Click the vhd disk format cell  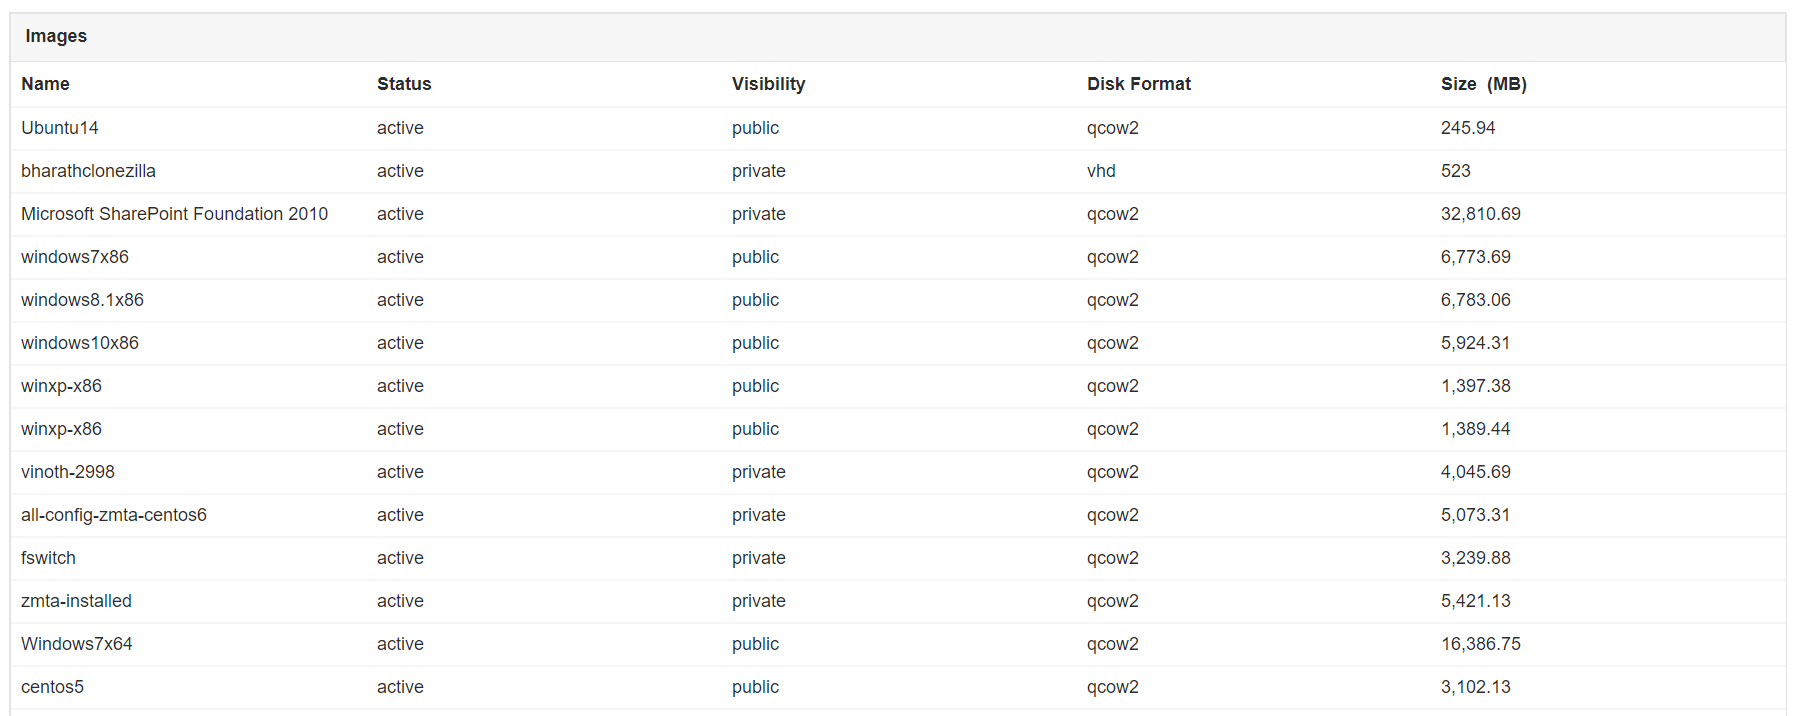(1101, 171)
